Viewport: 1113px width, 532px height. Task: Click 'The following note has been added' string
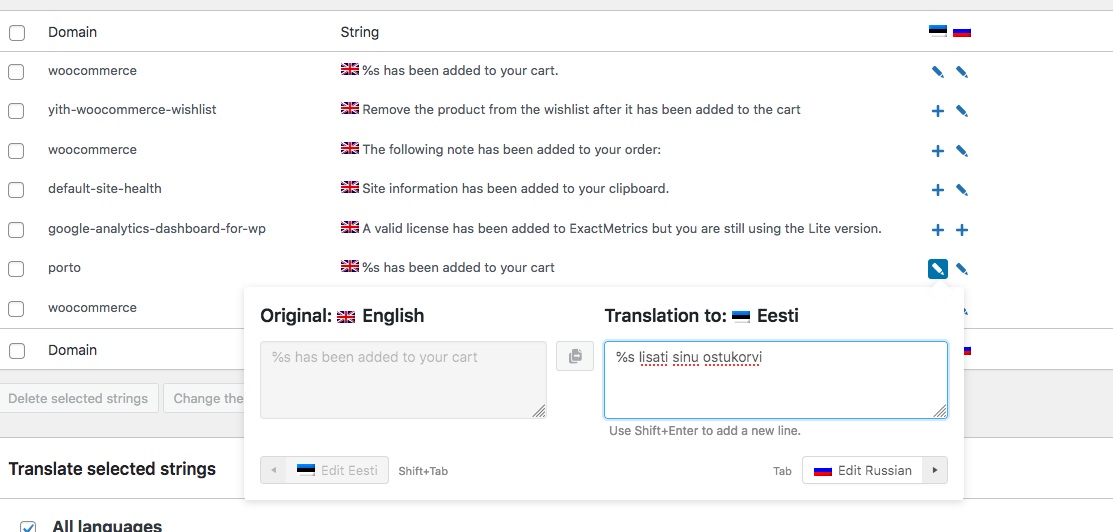(512, 150)
